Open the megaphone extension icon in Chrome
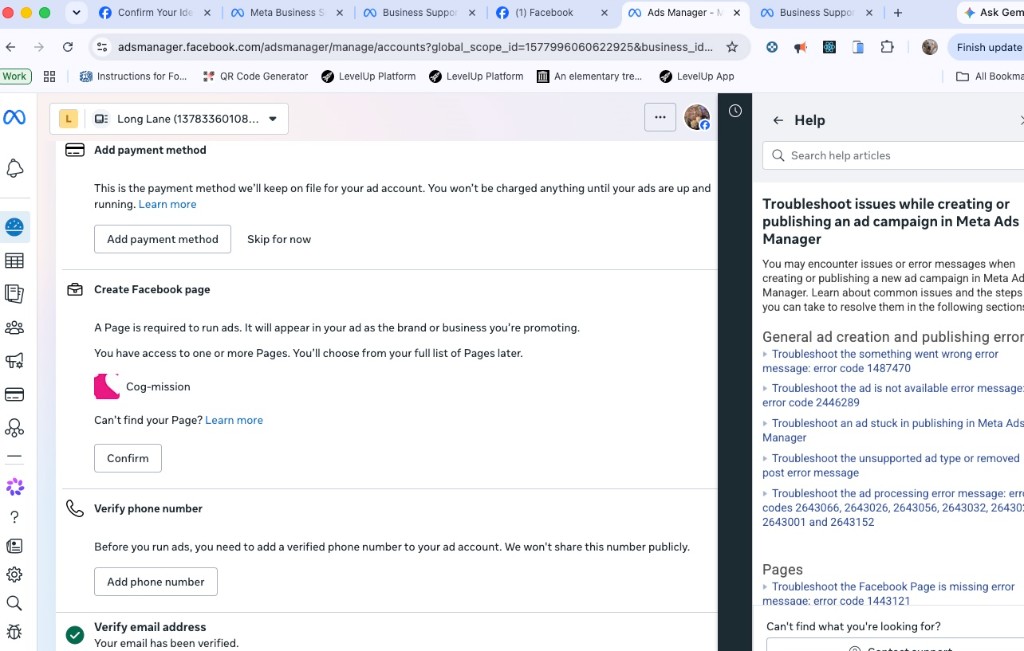The width and height of the screenshot is (1024, 651). pos(801,47)
